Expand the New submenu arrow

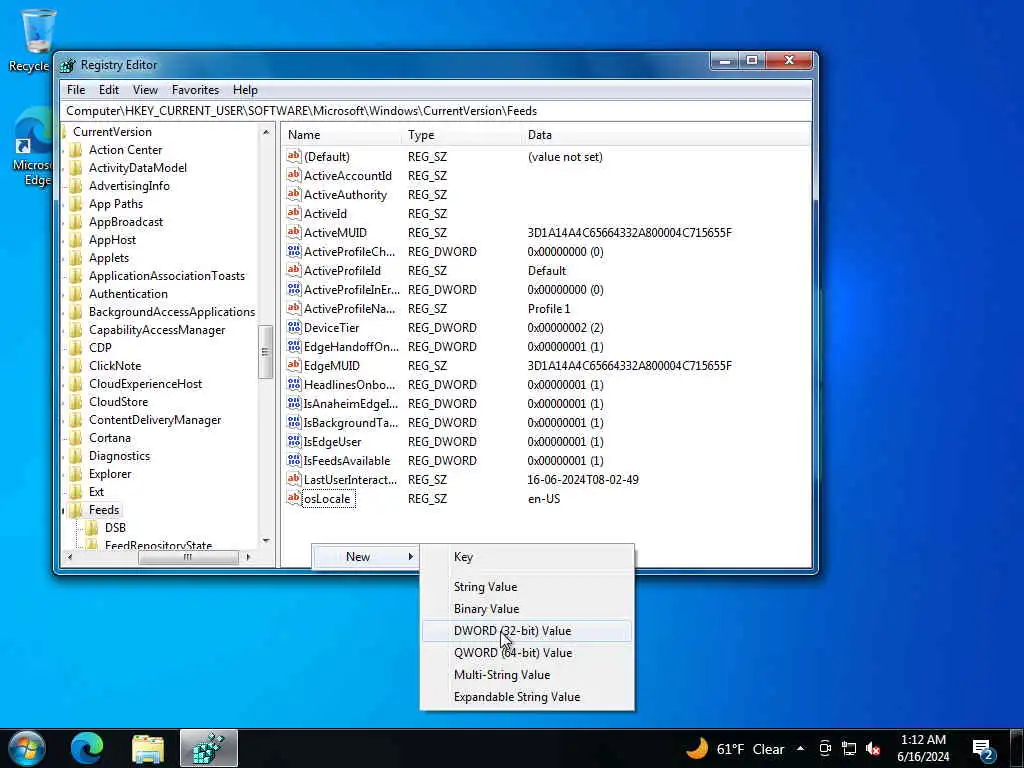[x=410, y=556]
